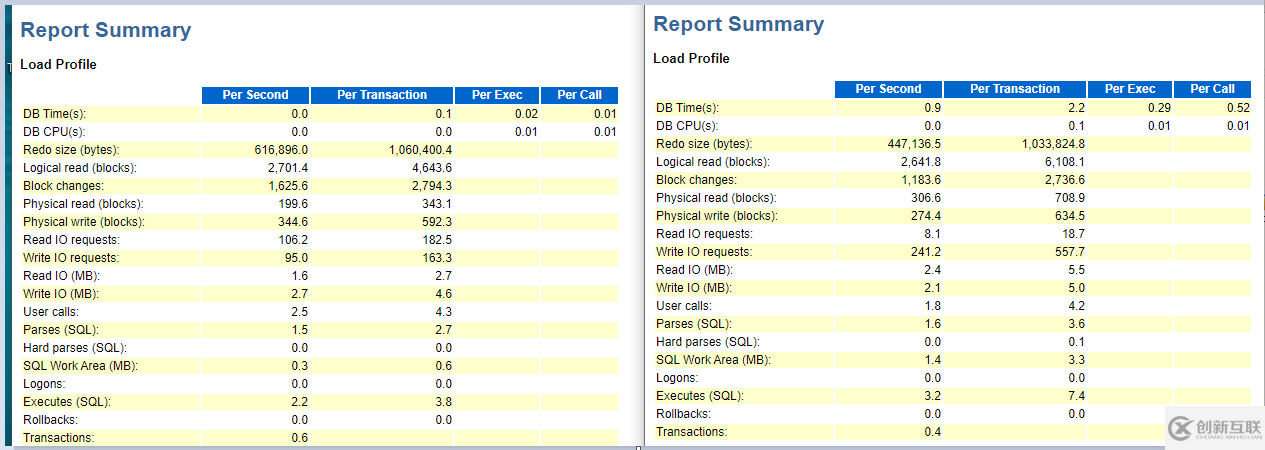
Task: Click the left report's Load Profile subheading
Action: pos(59,64)
